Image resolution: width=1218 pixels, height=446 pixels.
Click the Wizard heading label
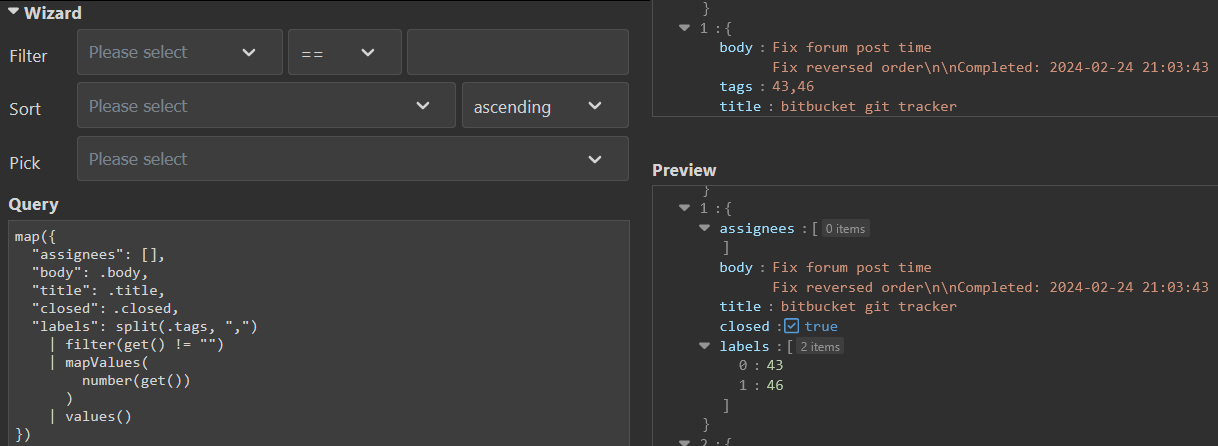(53, 13)
